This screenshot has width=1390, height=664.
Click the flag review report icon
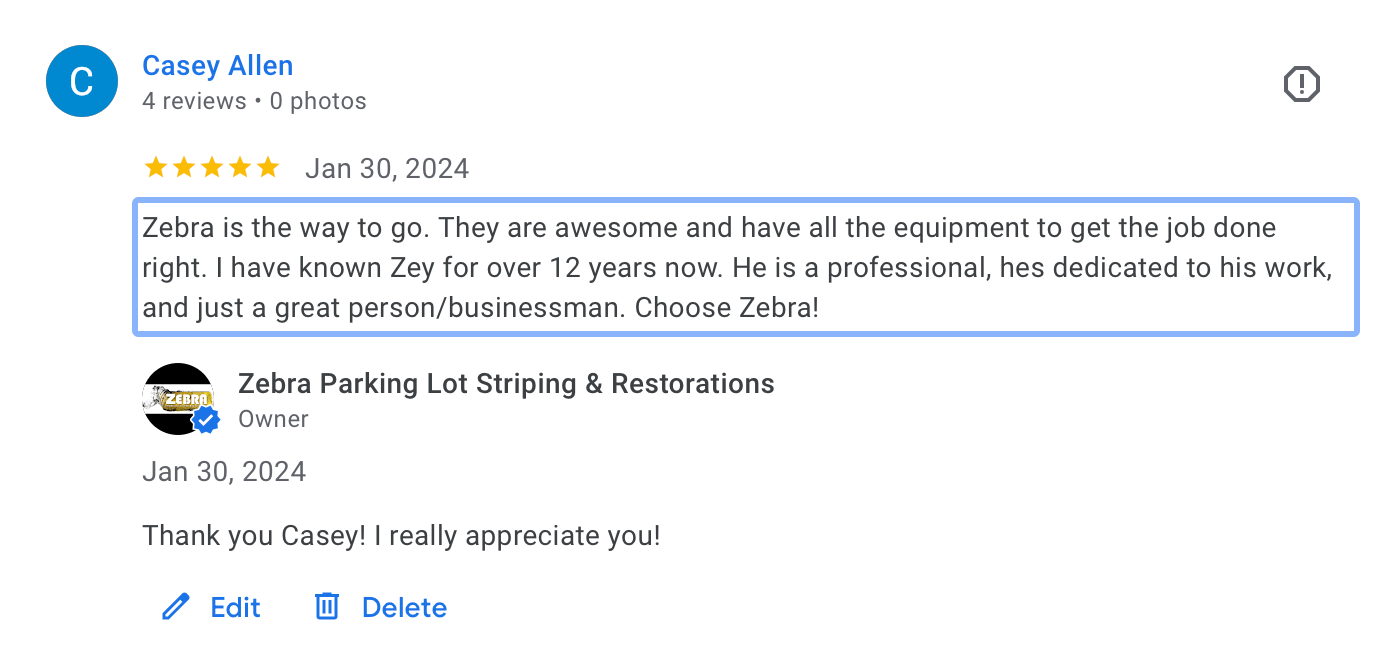tap(1301, 85)
